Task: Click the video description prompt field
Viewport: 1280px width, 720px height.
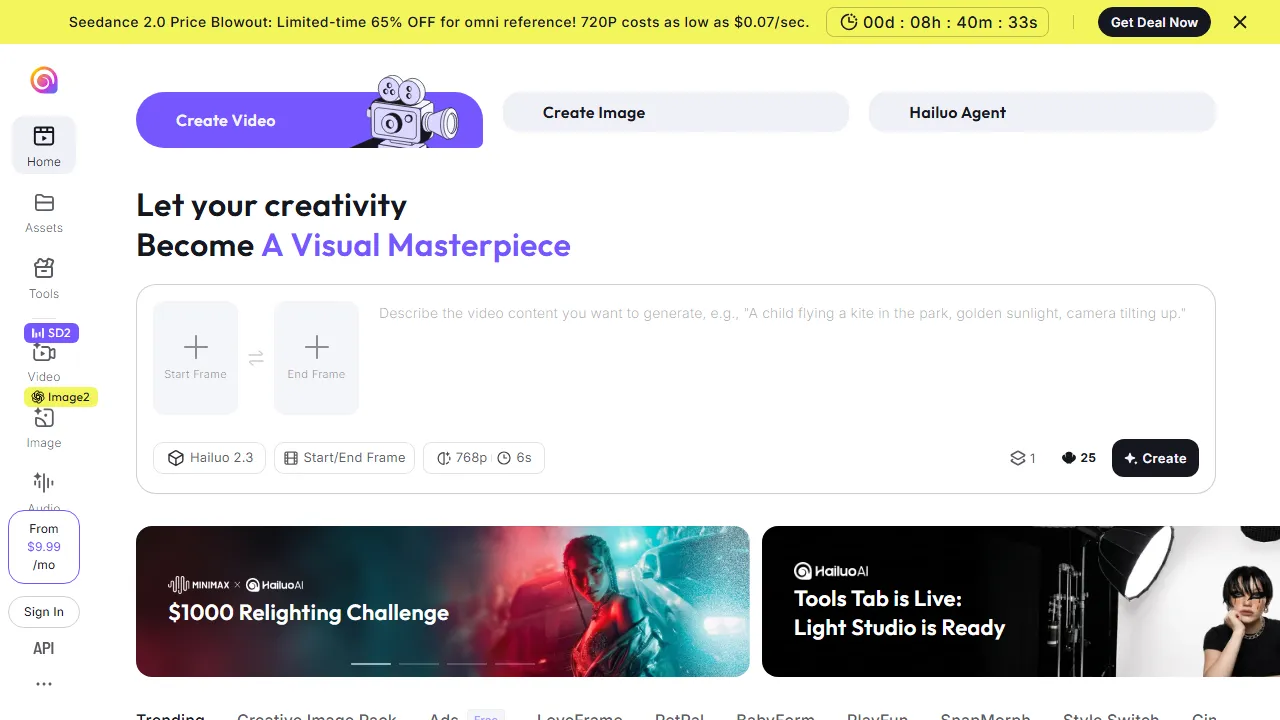Action: 790,358
